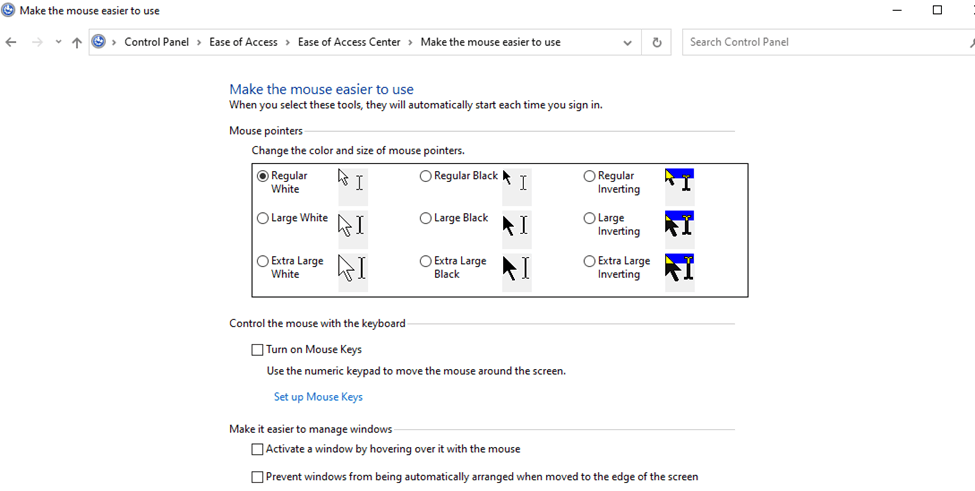Viewport: 975px width, 491px height.
Task: Click the Up to parent folder arrow
Action: click(x=76, y=42)
